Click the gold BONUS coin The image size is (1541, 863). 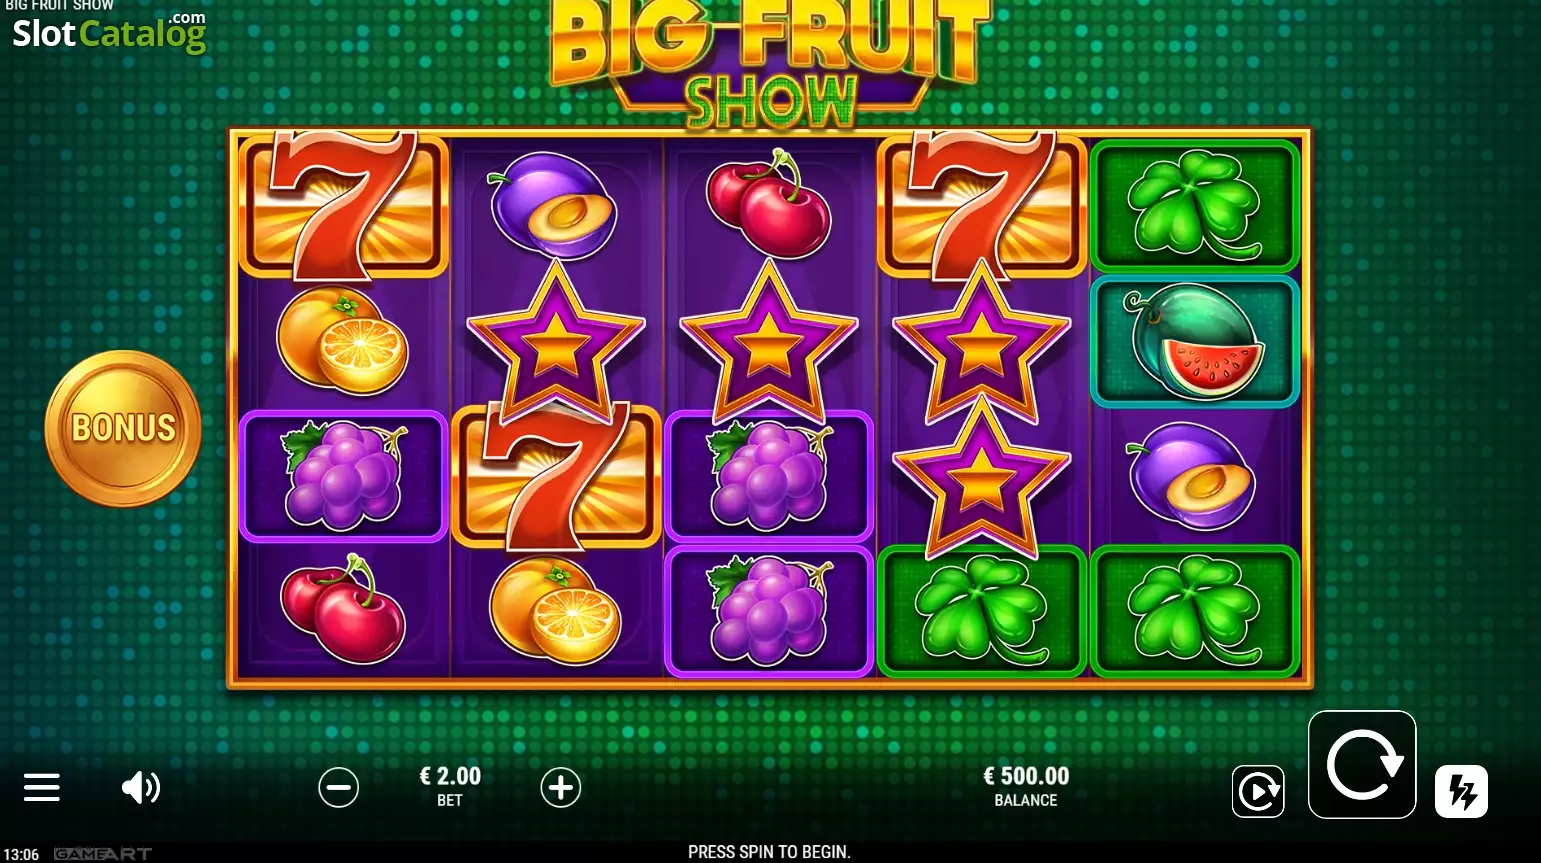pos(123,428)
